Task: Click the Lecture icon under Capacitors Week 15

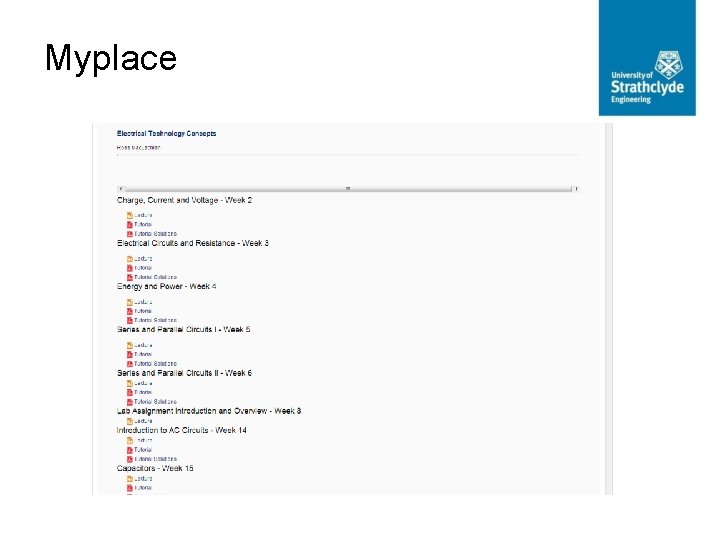Action: (x=130, y=478)
